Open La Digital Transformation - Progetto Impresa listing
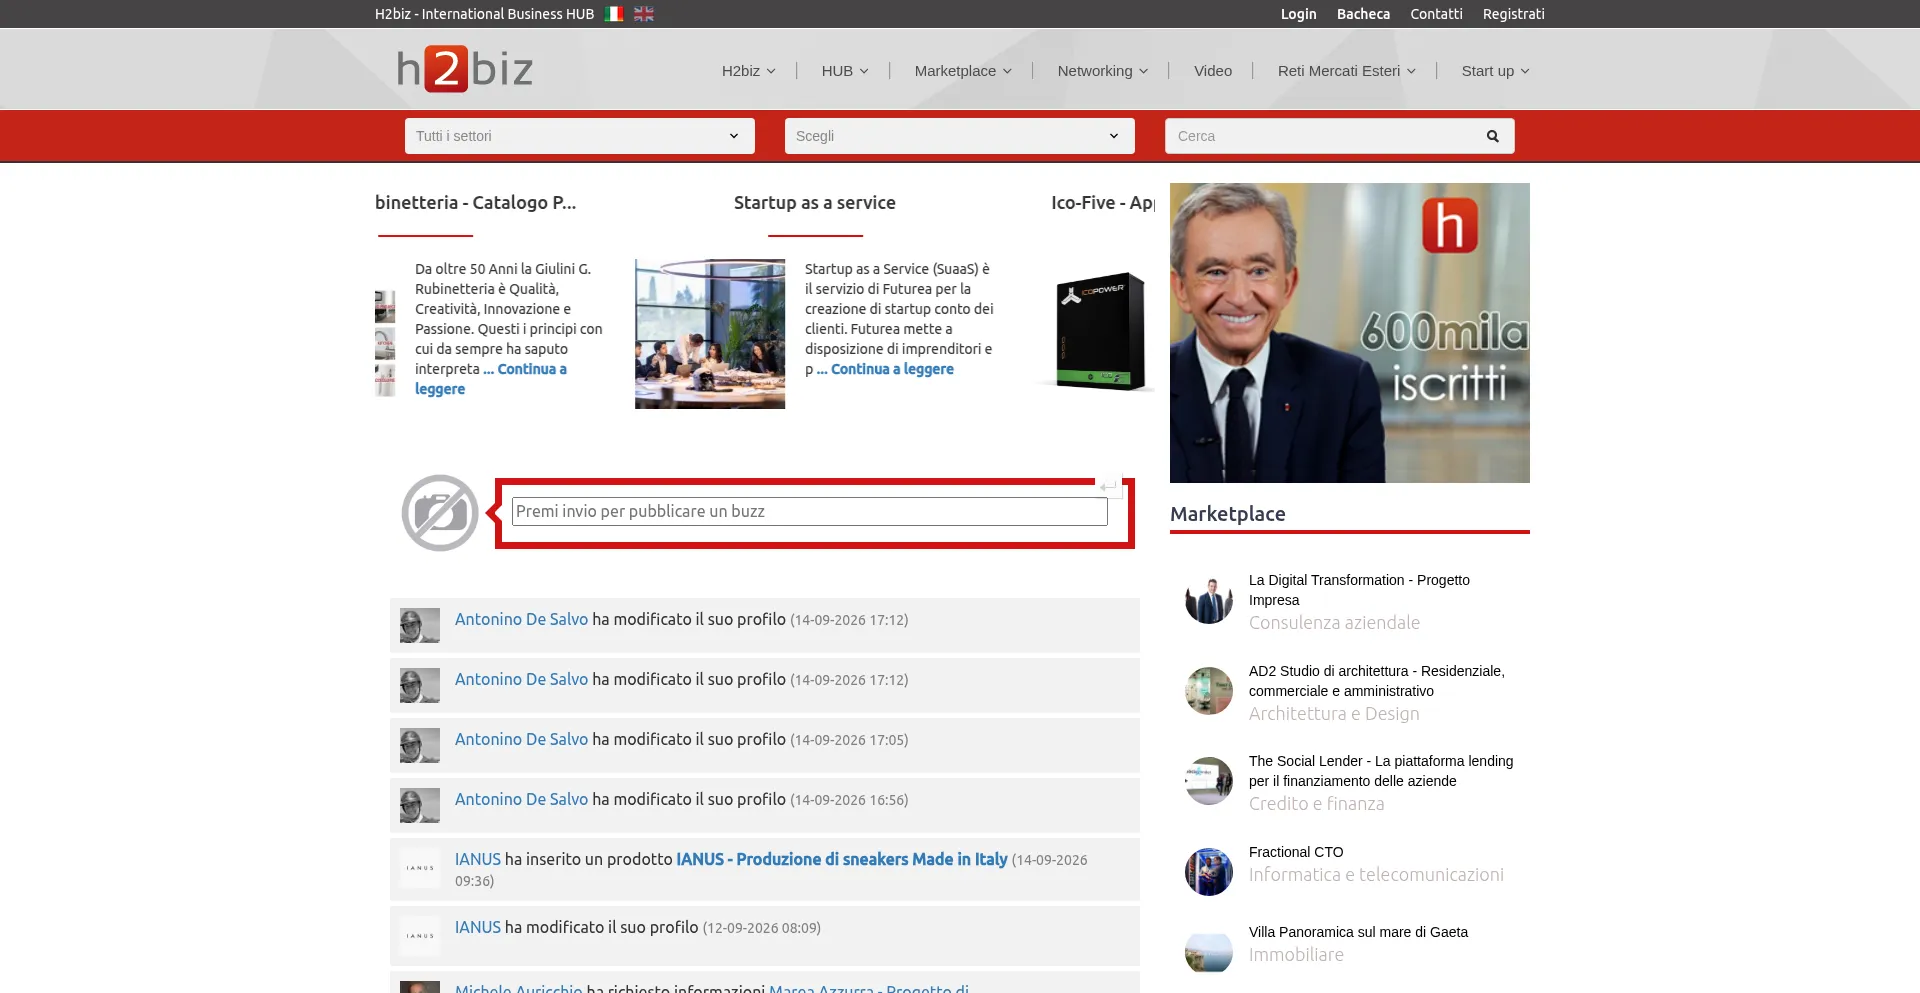 tap(1359, 590)
